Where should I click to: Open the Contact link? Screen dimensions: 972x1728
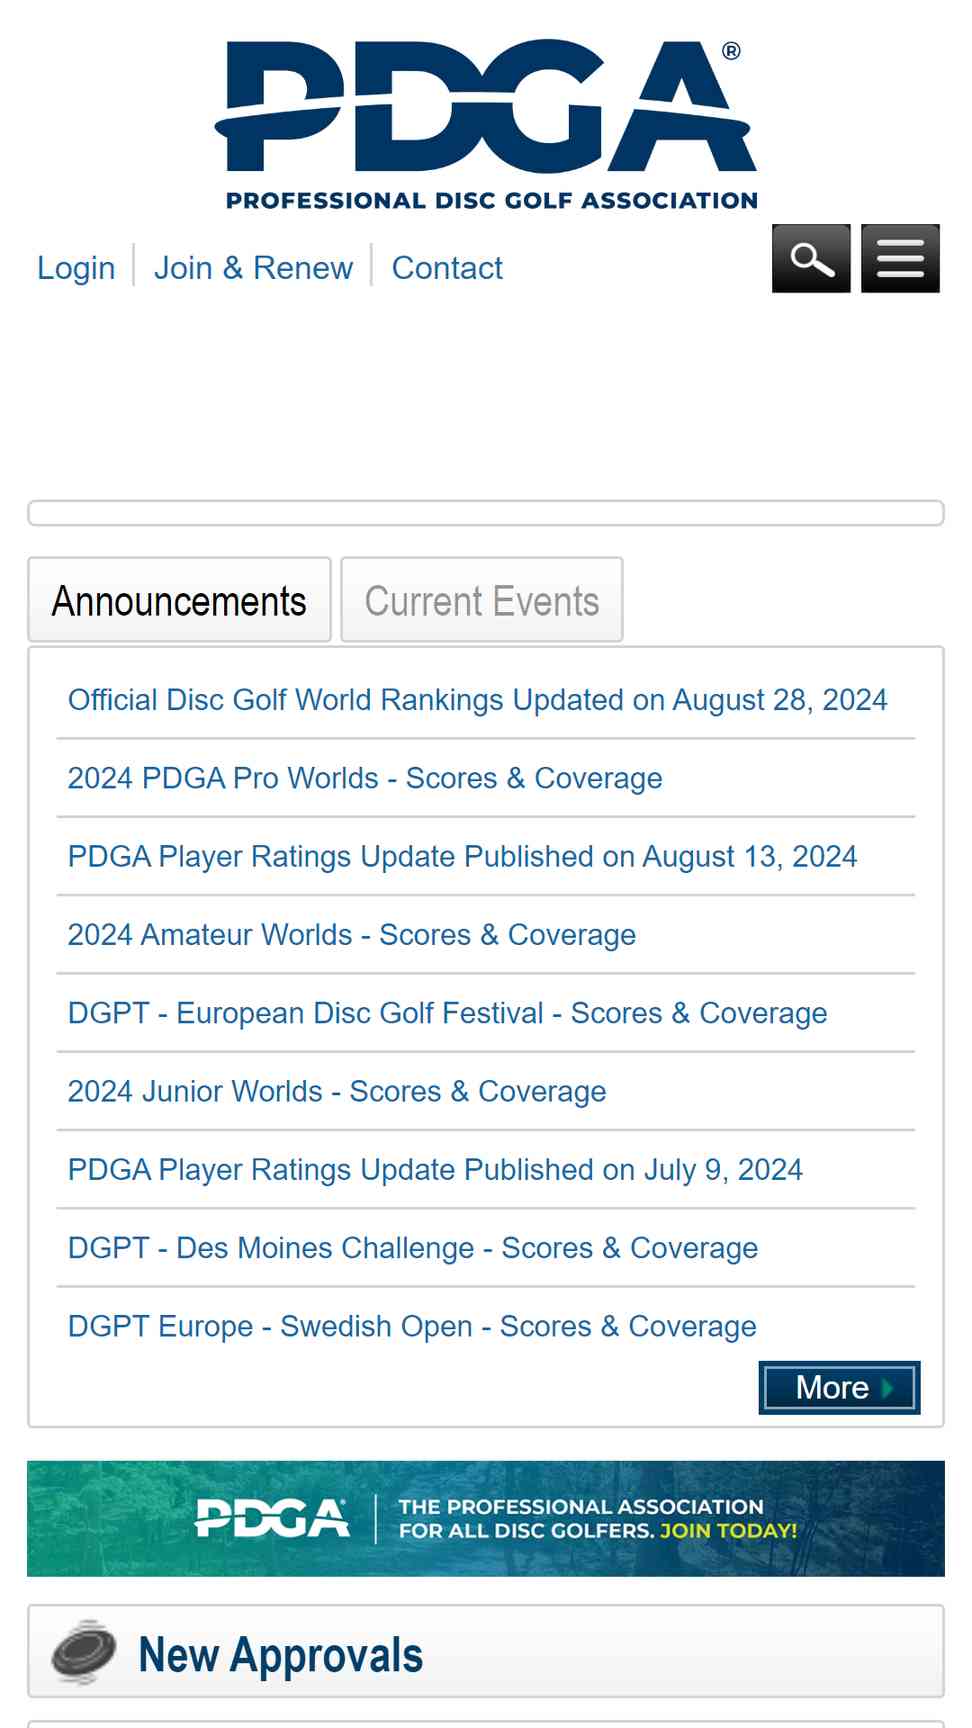point(447,268)
